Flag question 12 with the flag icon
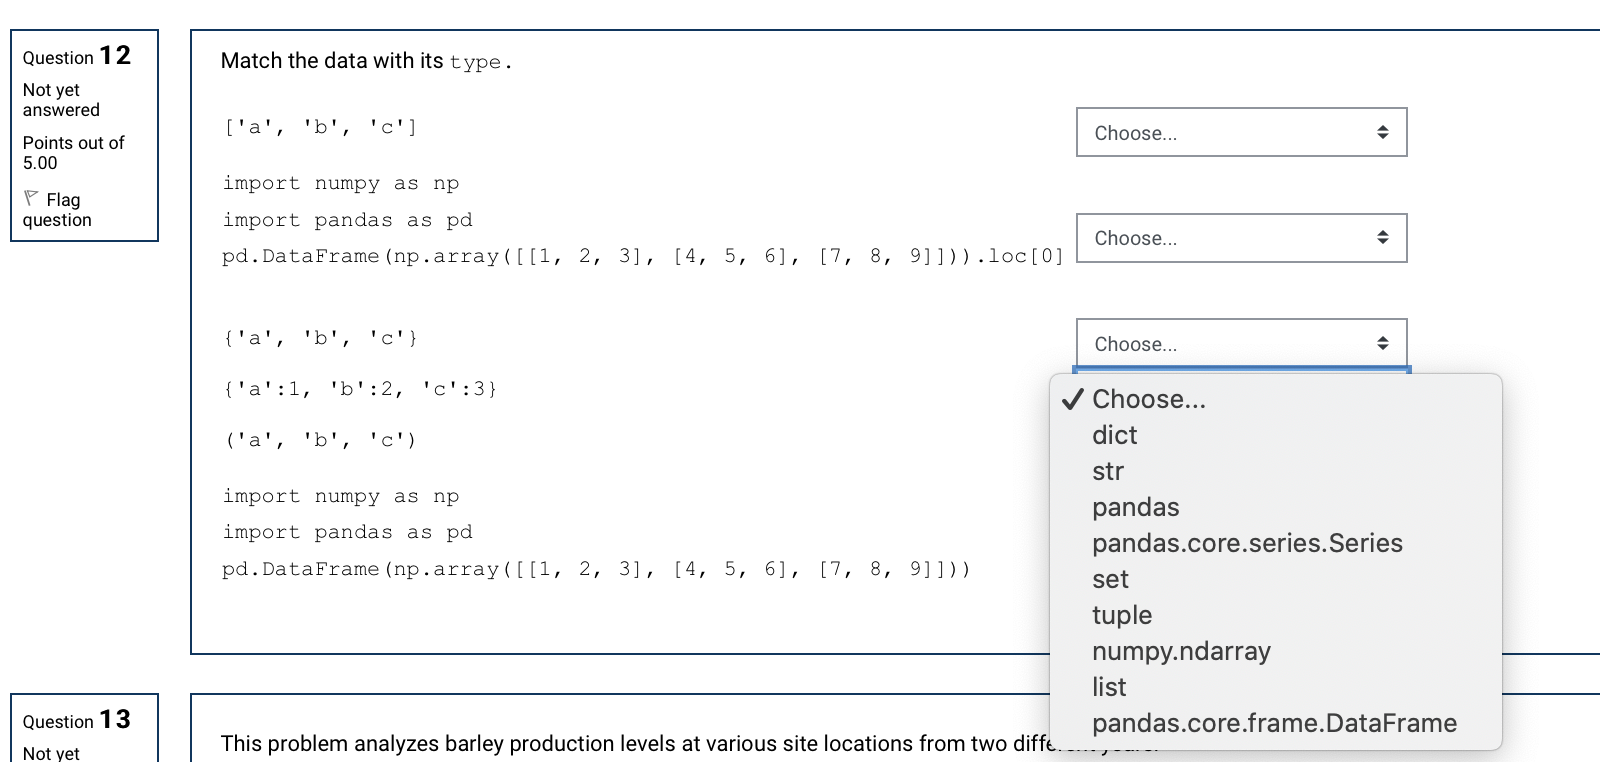 tap(31, 198)
